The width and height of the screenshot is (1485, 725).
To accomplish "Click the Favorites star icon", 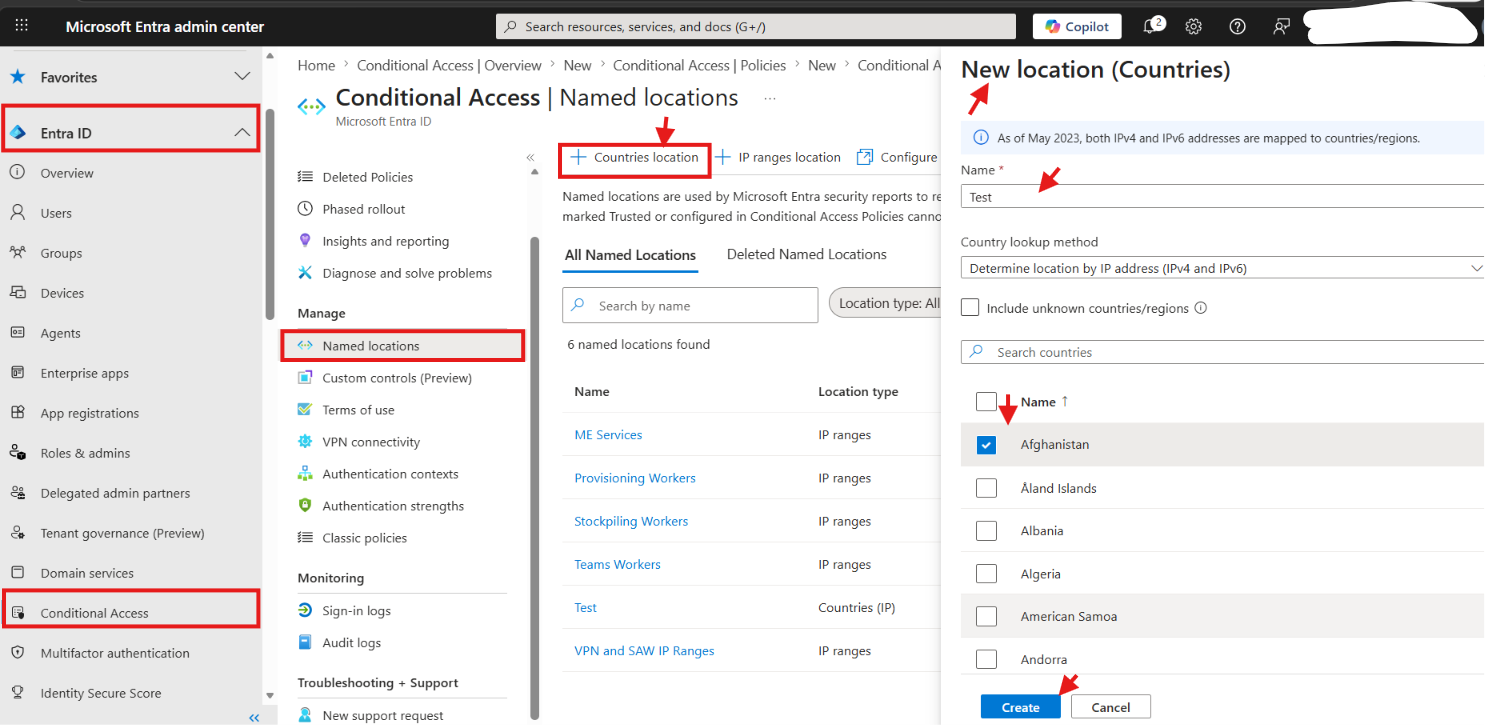I will pos(18,77).
